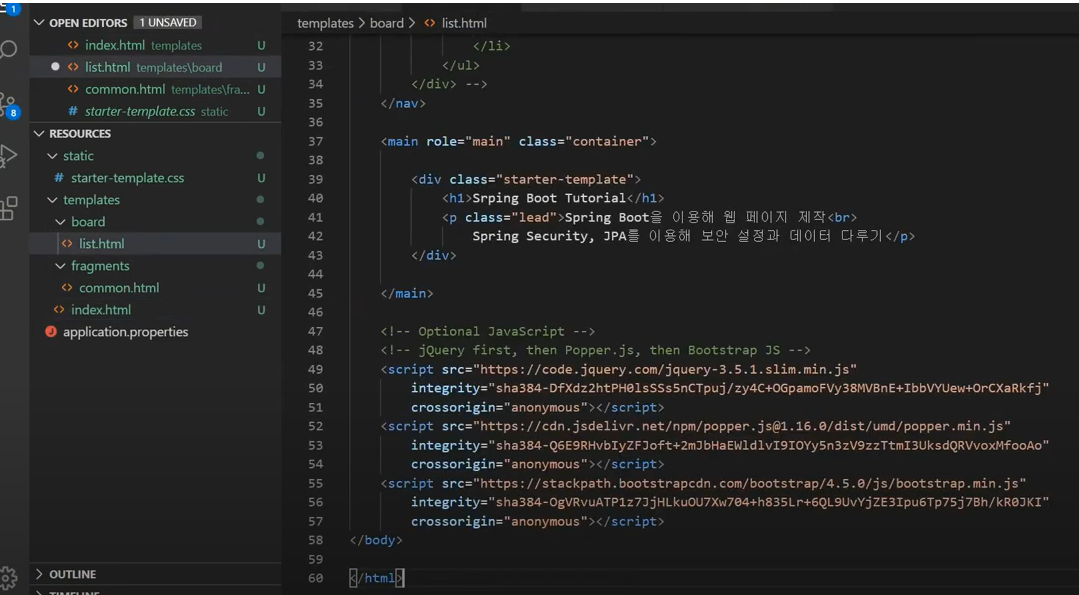Click HTML icon in breadcrumb before list.html
Image resolution: width=1079 pixels, height=595 pixels.
(x=430, y=23)
